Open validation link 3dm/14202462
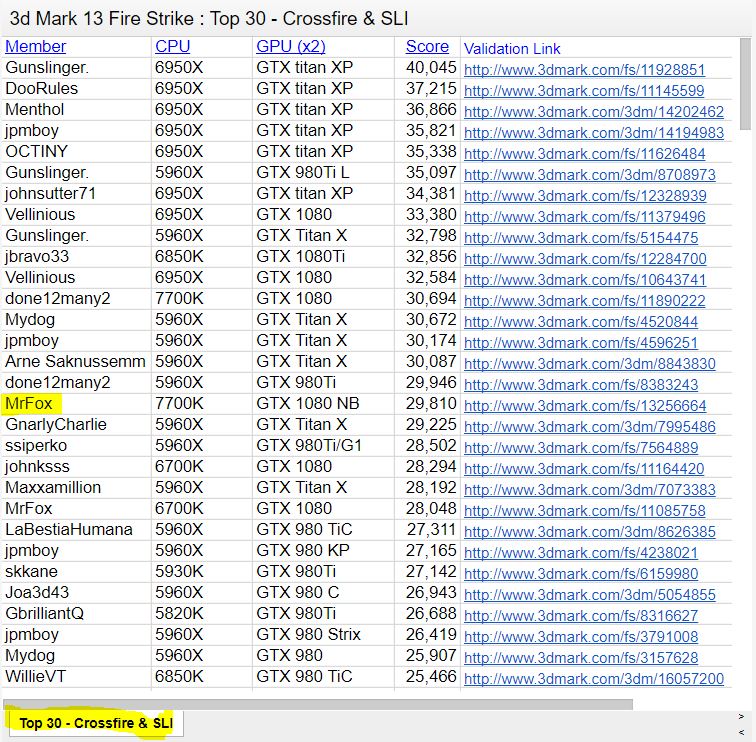This screenshot has width=756, height=742. (594, 112)
